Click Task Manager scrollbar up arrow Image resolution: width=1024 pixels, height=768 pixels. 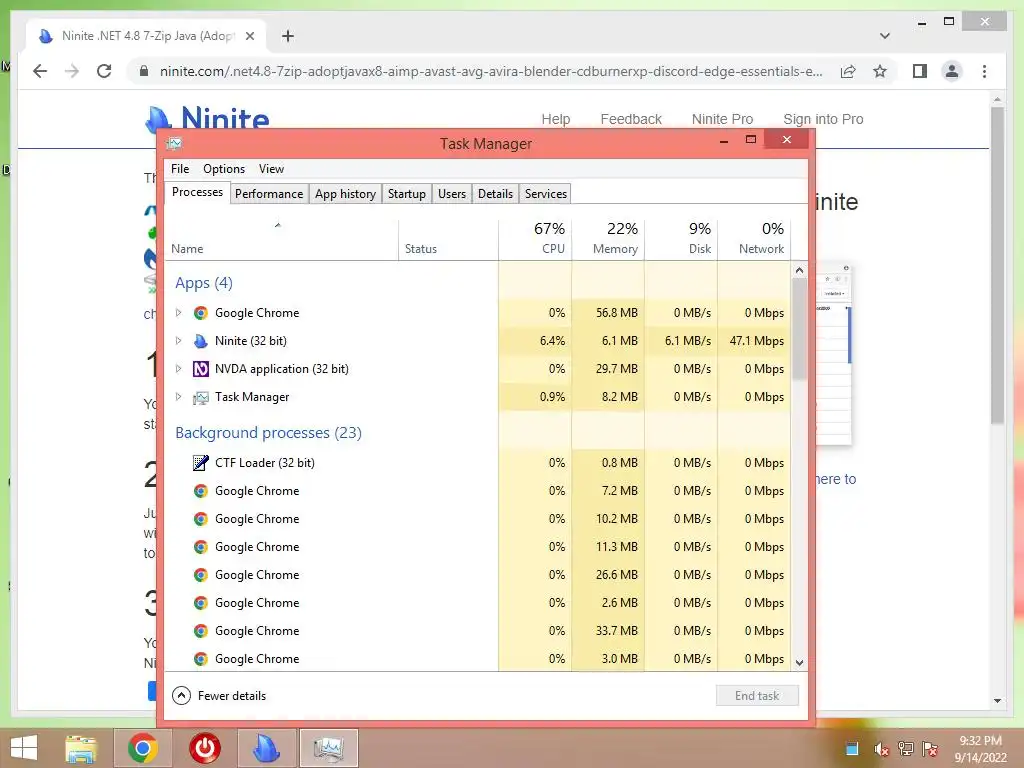(799, 270)
